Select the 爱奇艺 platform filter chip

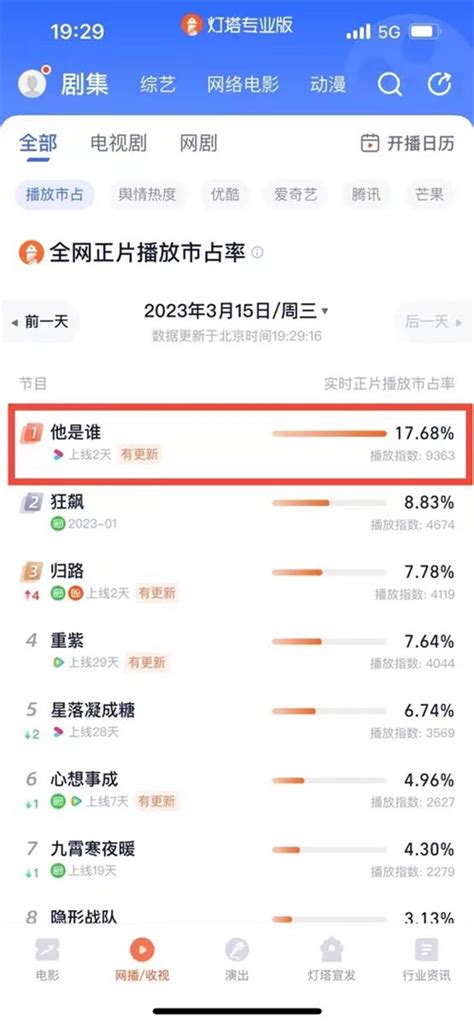[295, 194]
